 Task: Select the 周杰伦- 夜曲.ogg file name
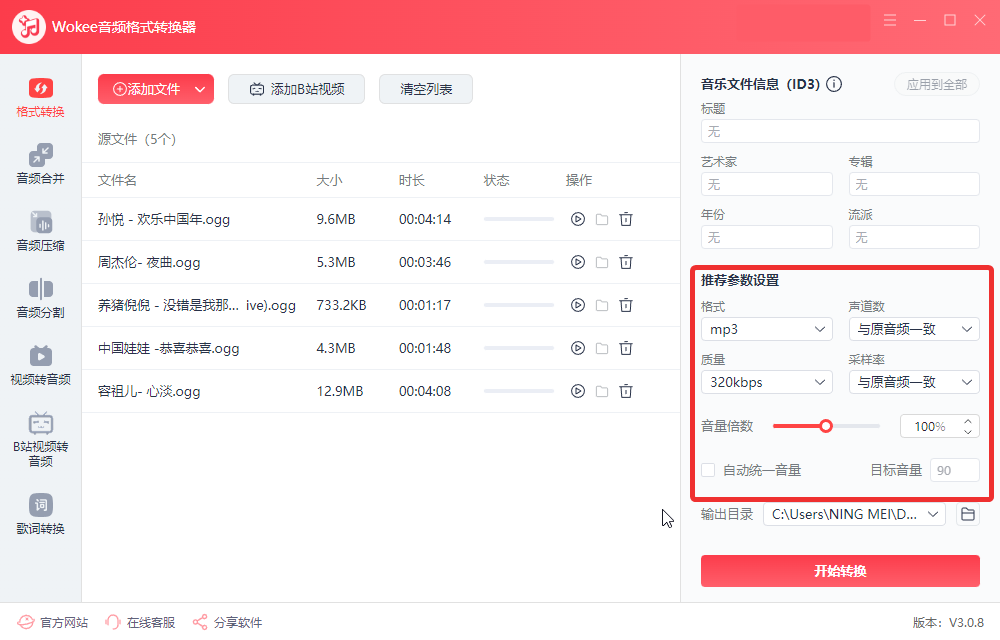tap(149, 262)
